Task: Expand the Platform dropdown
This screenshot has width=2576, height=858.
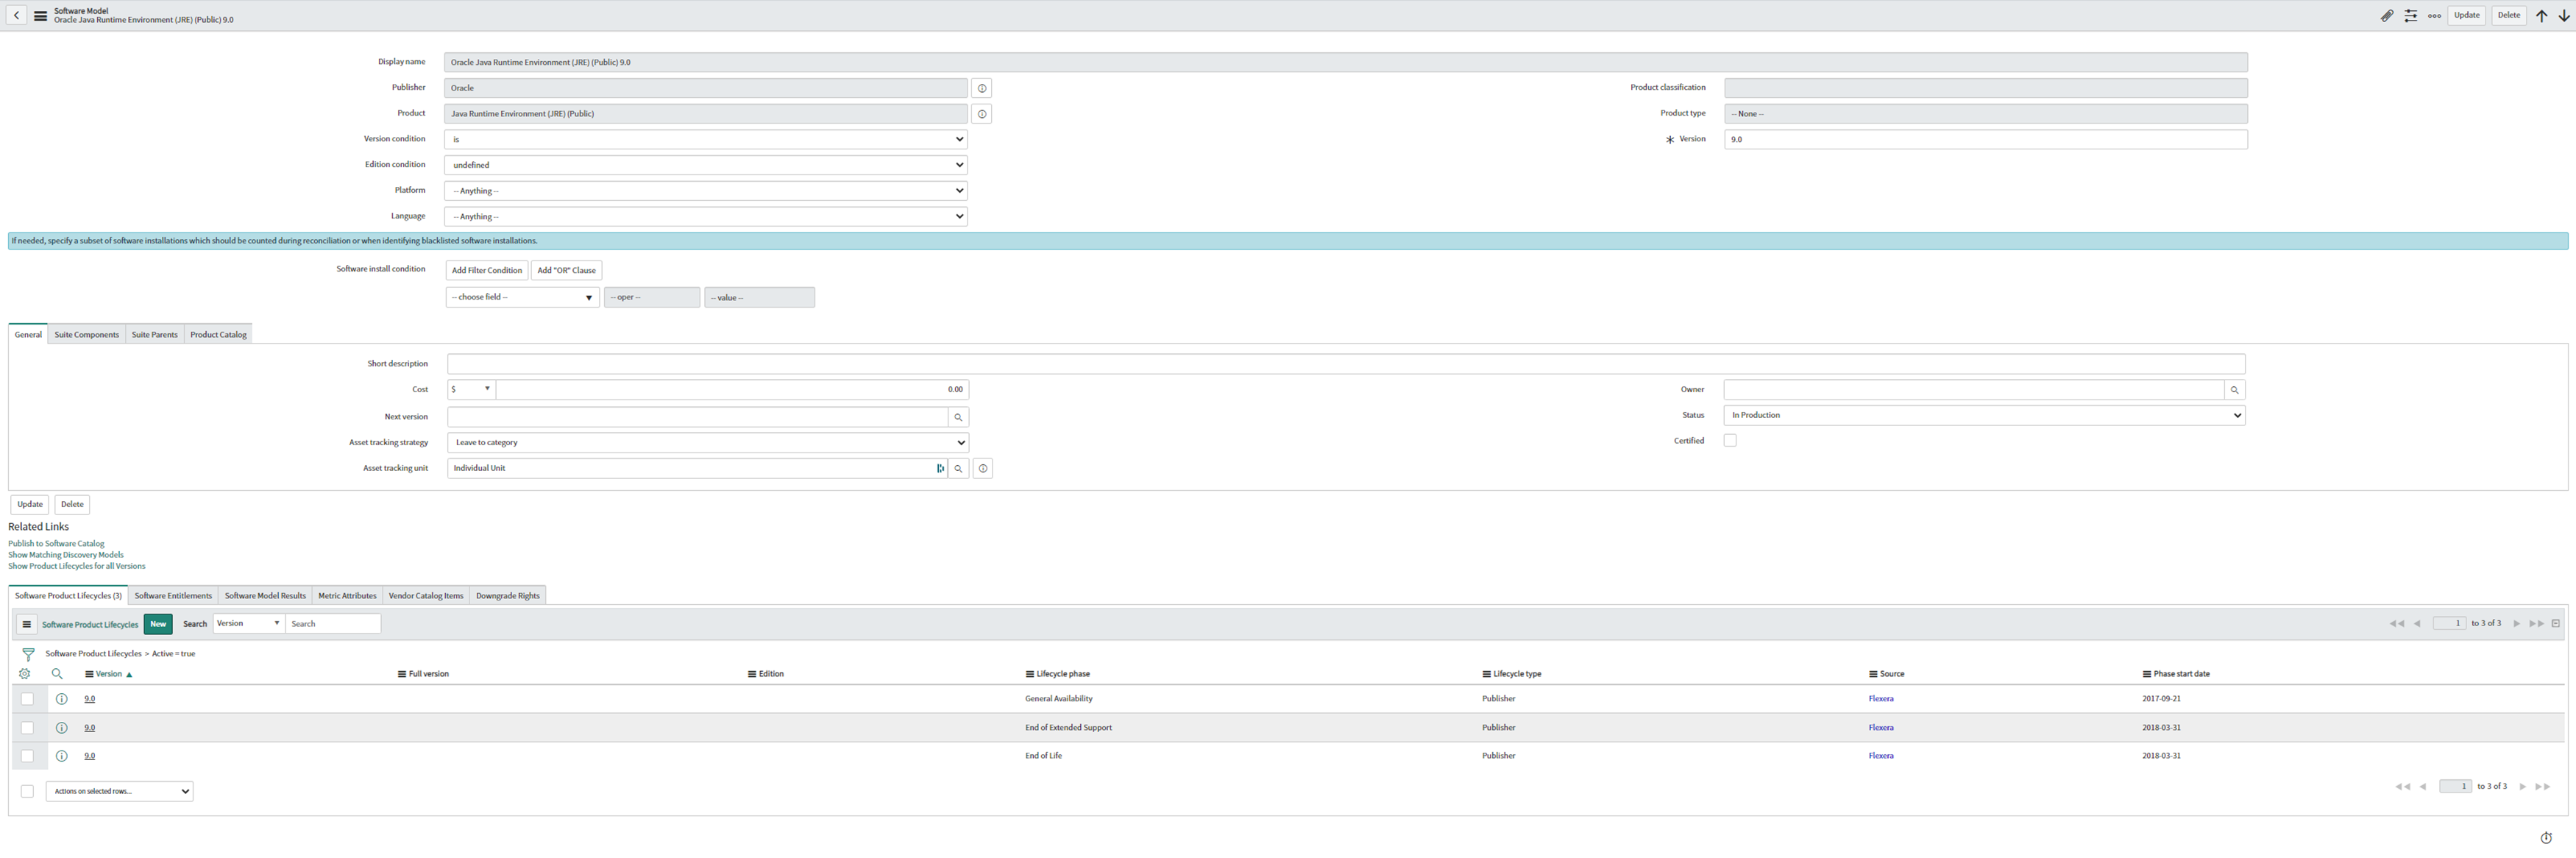Action: coord(706,191)
